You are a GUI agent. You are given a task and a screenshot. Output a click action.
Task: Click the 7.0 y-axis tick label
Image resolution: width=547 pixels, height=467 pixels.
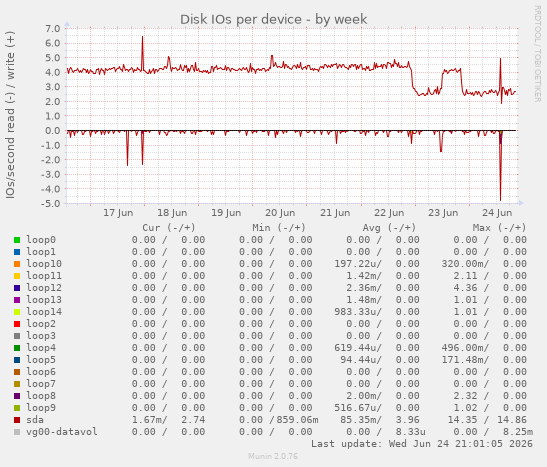click(x=53, y=28)
